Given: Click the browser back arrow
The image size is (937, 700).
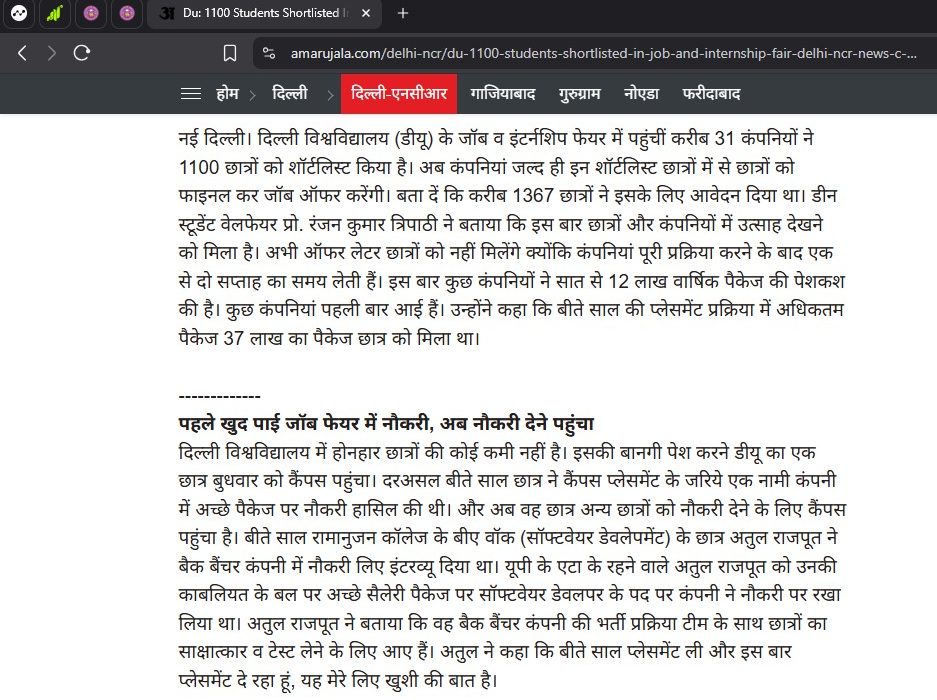Looking at the screenshot, I should pos(23,53).
